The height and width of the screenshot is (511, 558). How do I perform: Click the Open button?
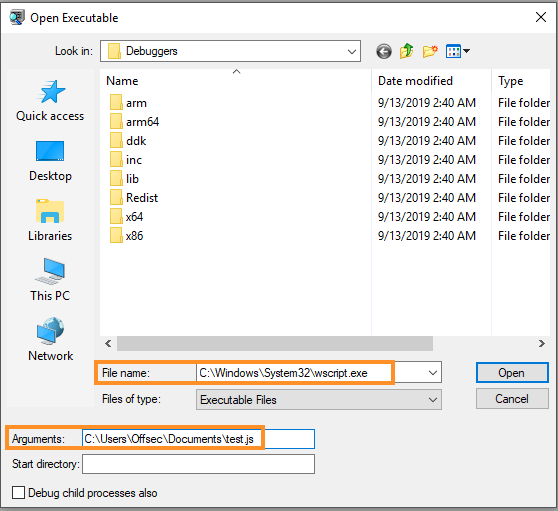point(512,373)
